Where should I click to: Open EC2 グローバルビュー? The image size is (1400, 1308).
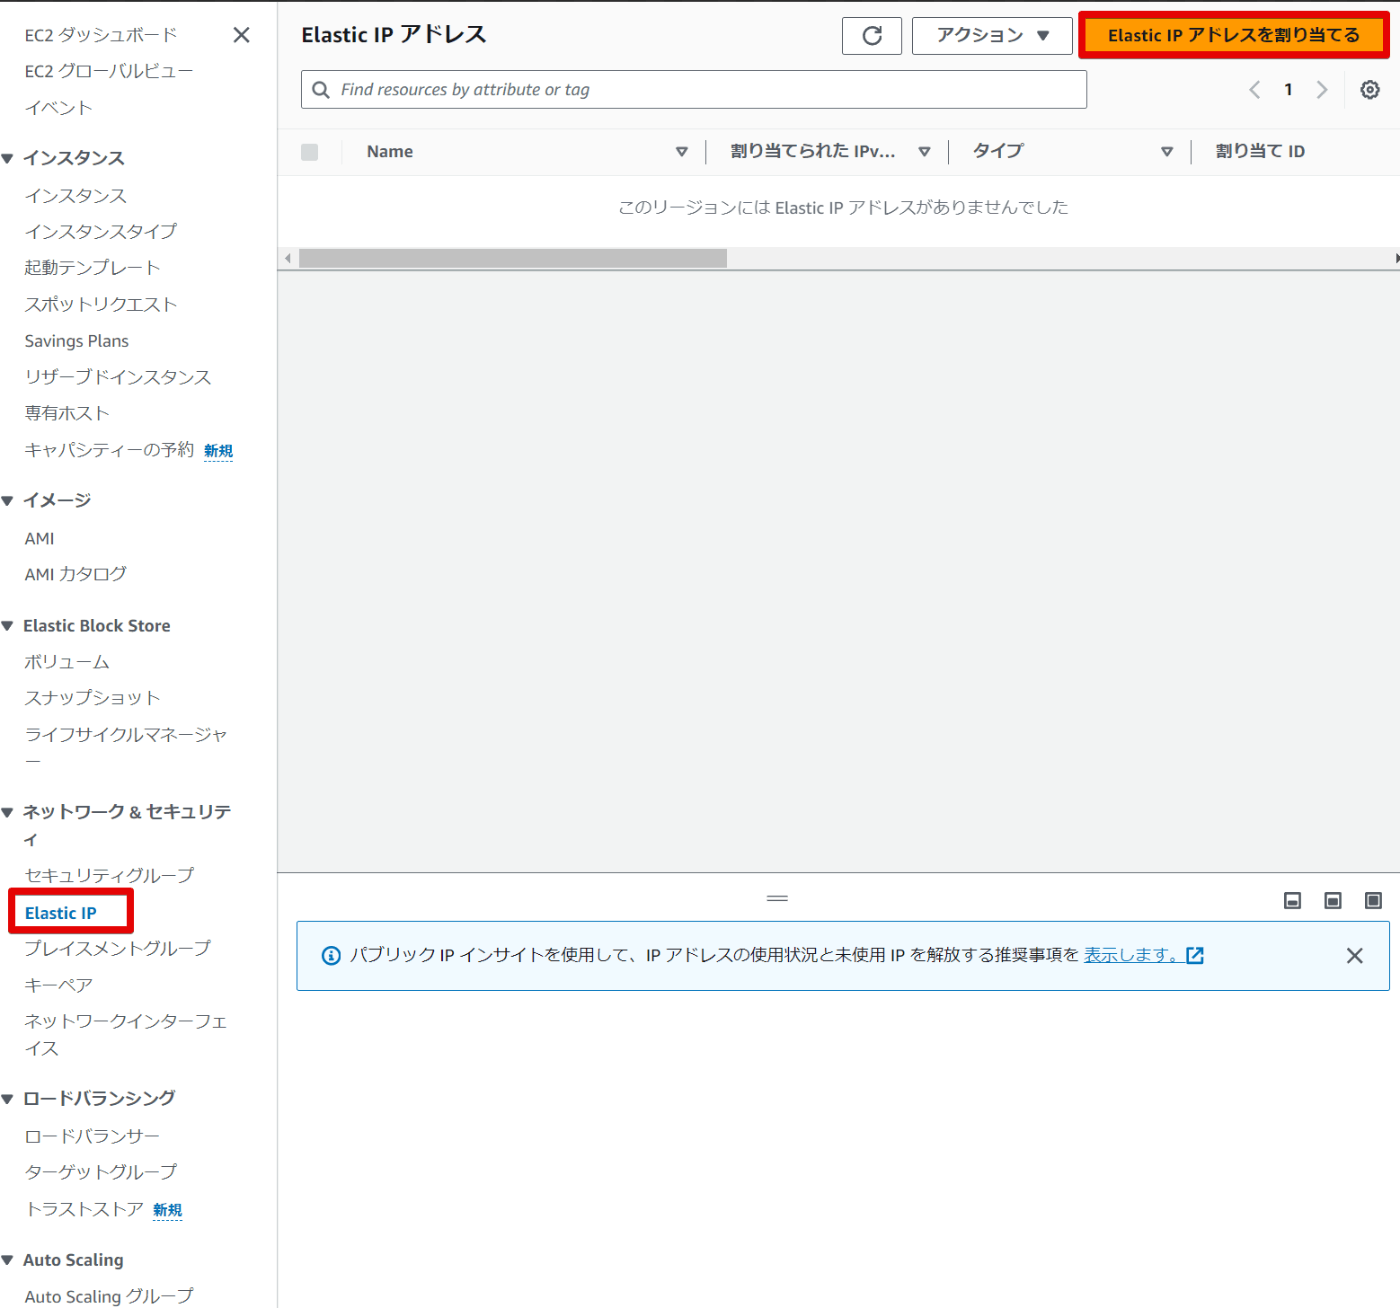(x=109, y=72)
